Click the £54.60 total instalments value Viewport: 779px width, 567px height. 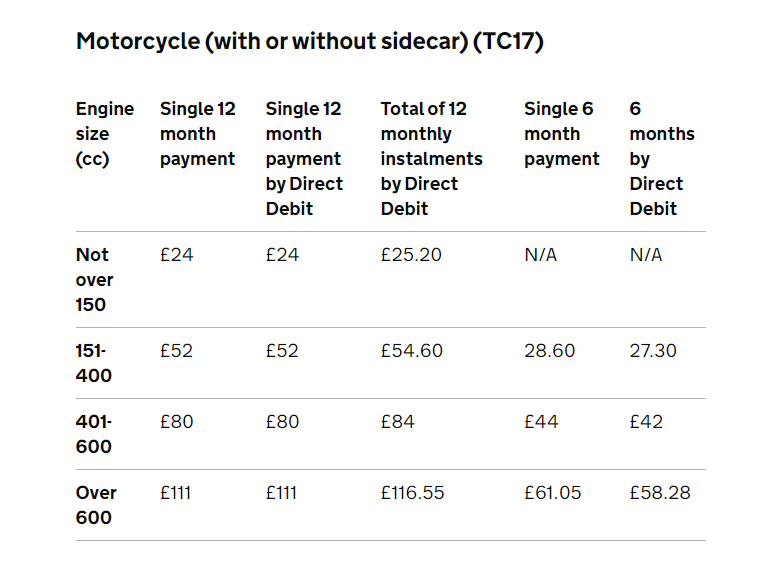coord(411,351)
